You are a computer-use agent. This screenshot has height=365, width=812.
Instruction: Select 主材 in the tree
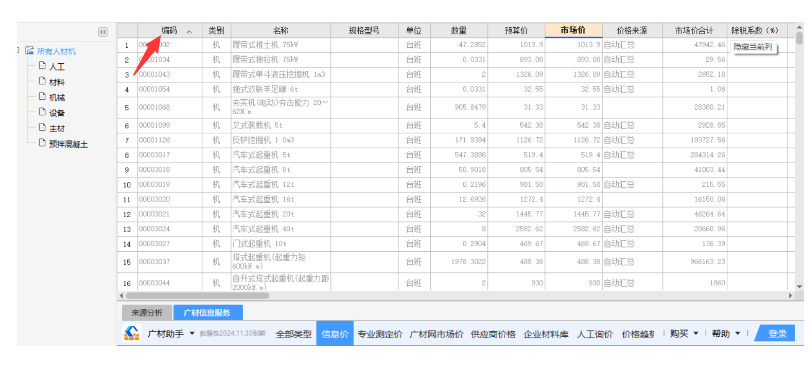click(57, 128)
